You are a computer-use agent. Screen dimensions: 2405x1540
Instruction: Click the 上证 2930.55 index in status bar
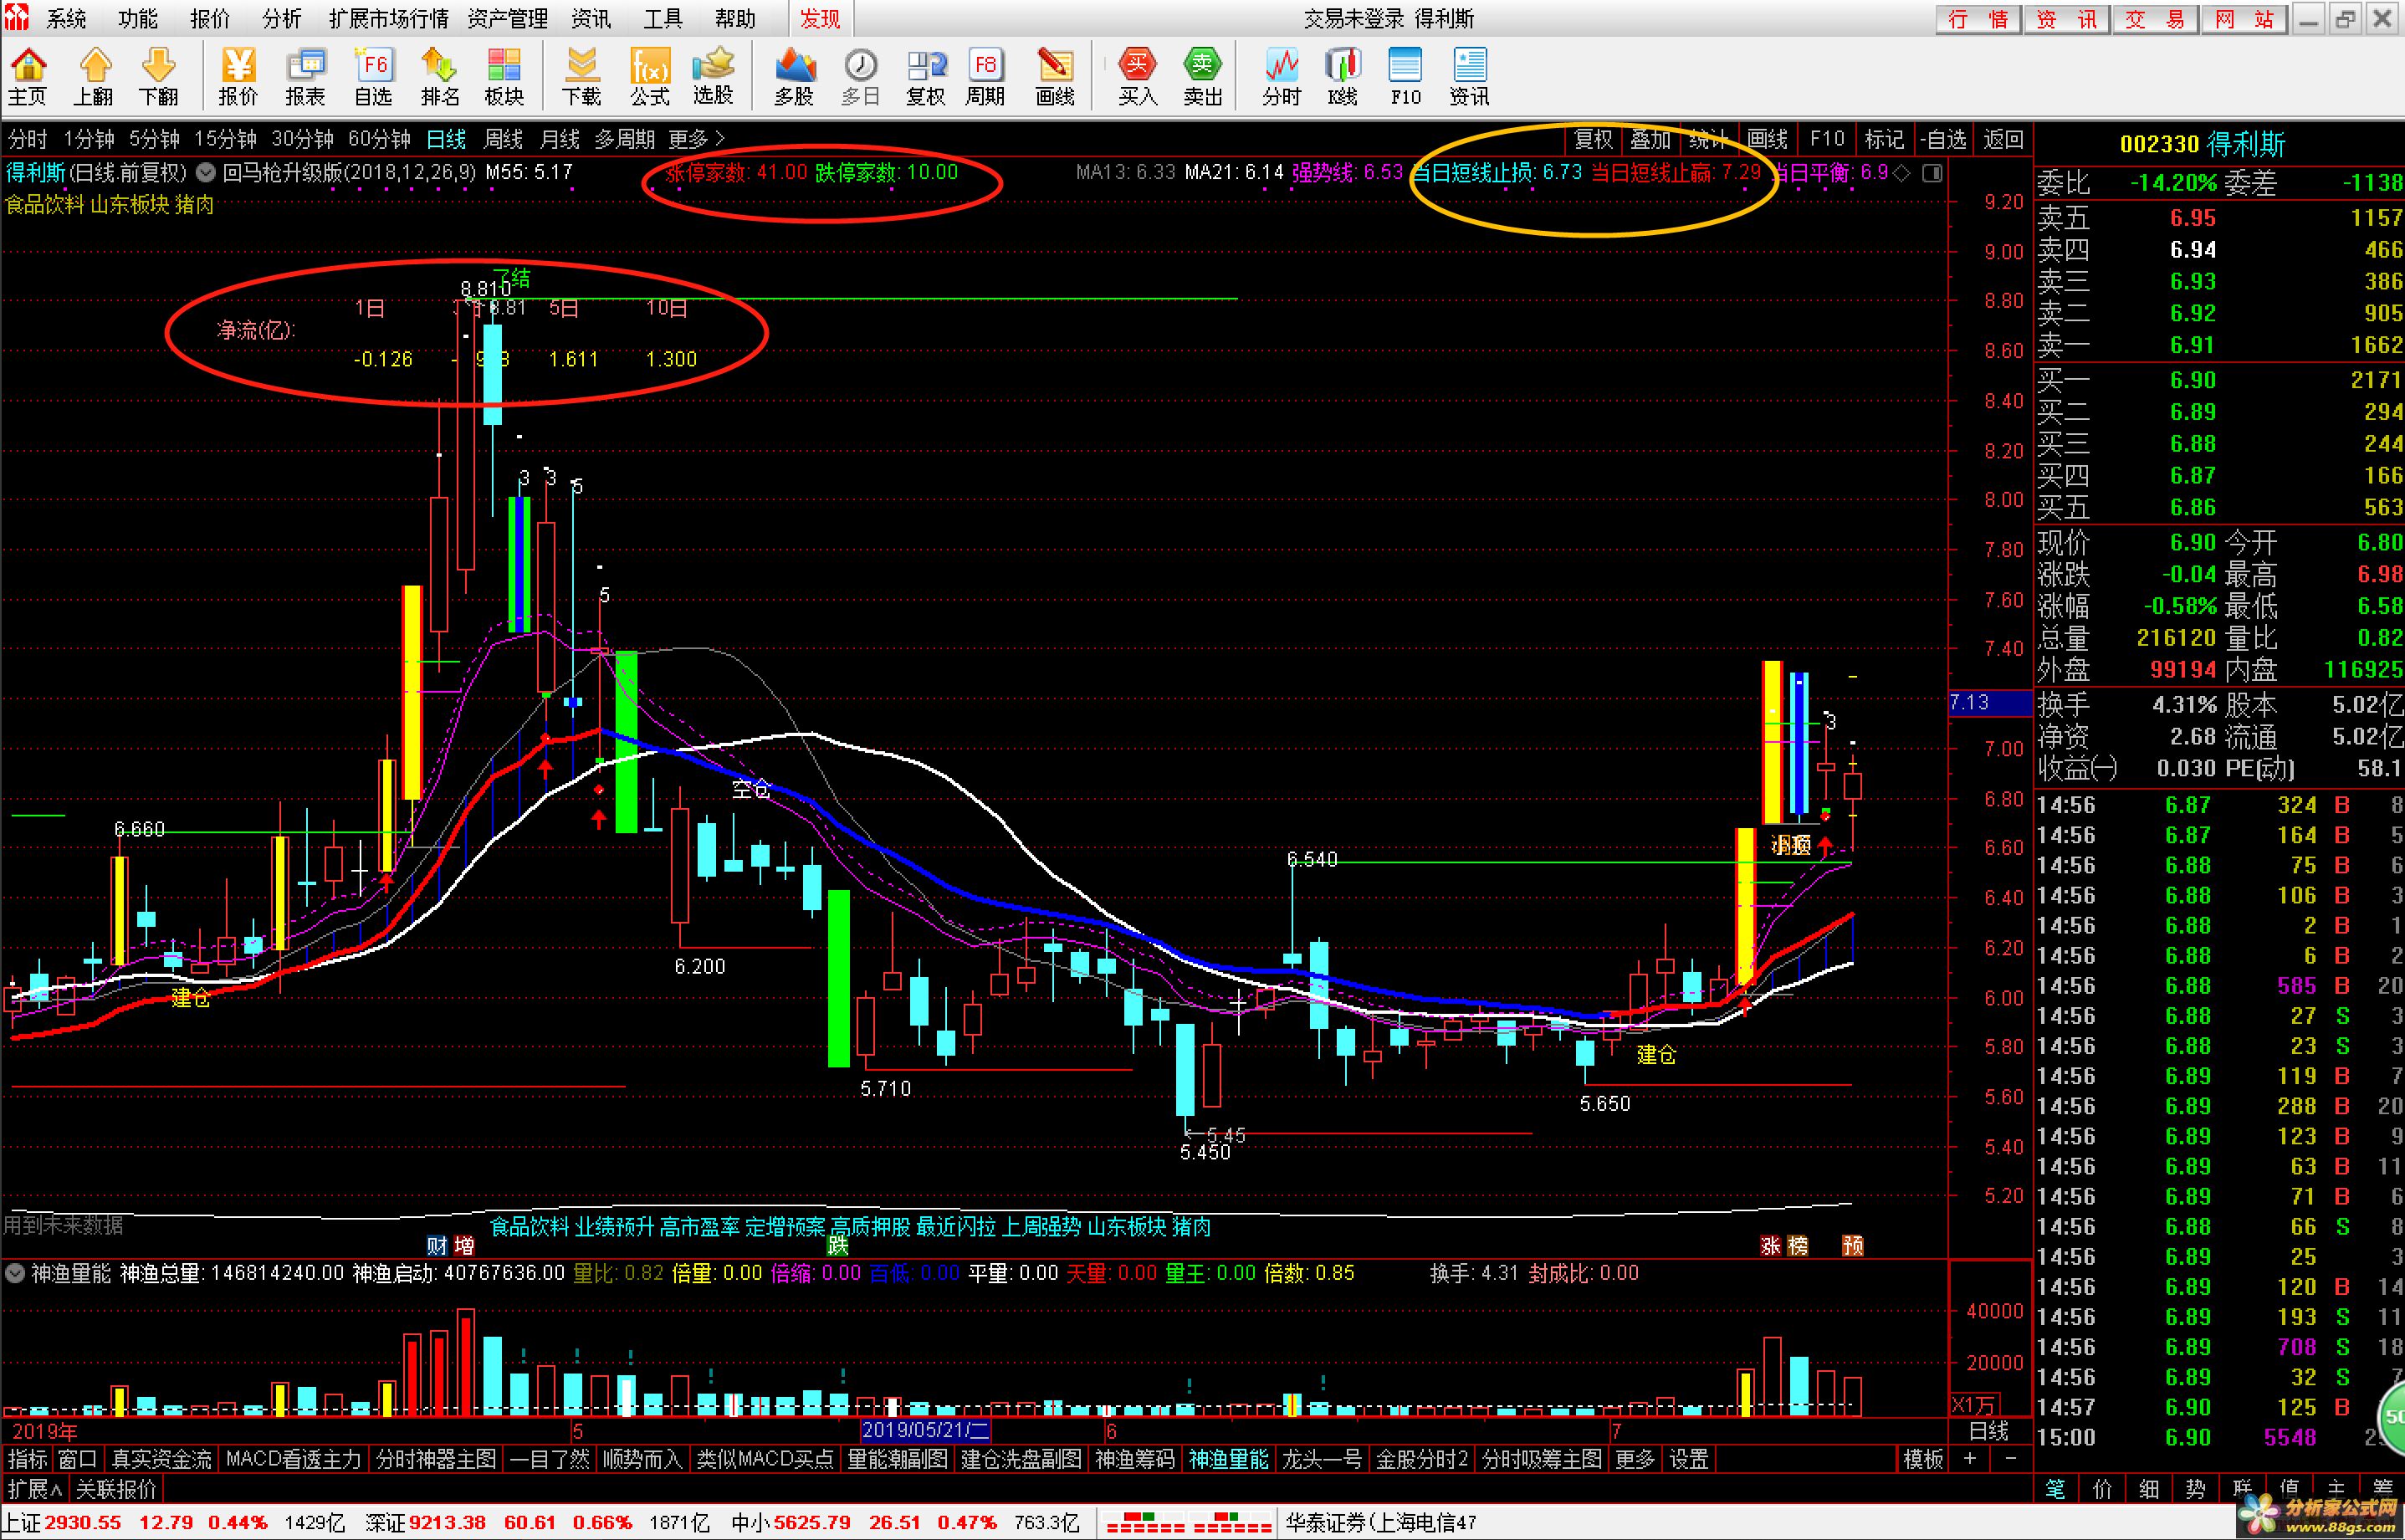(63, 1522)
